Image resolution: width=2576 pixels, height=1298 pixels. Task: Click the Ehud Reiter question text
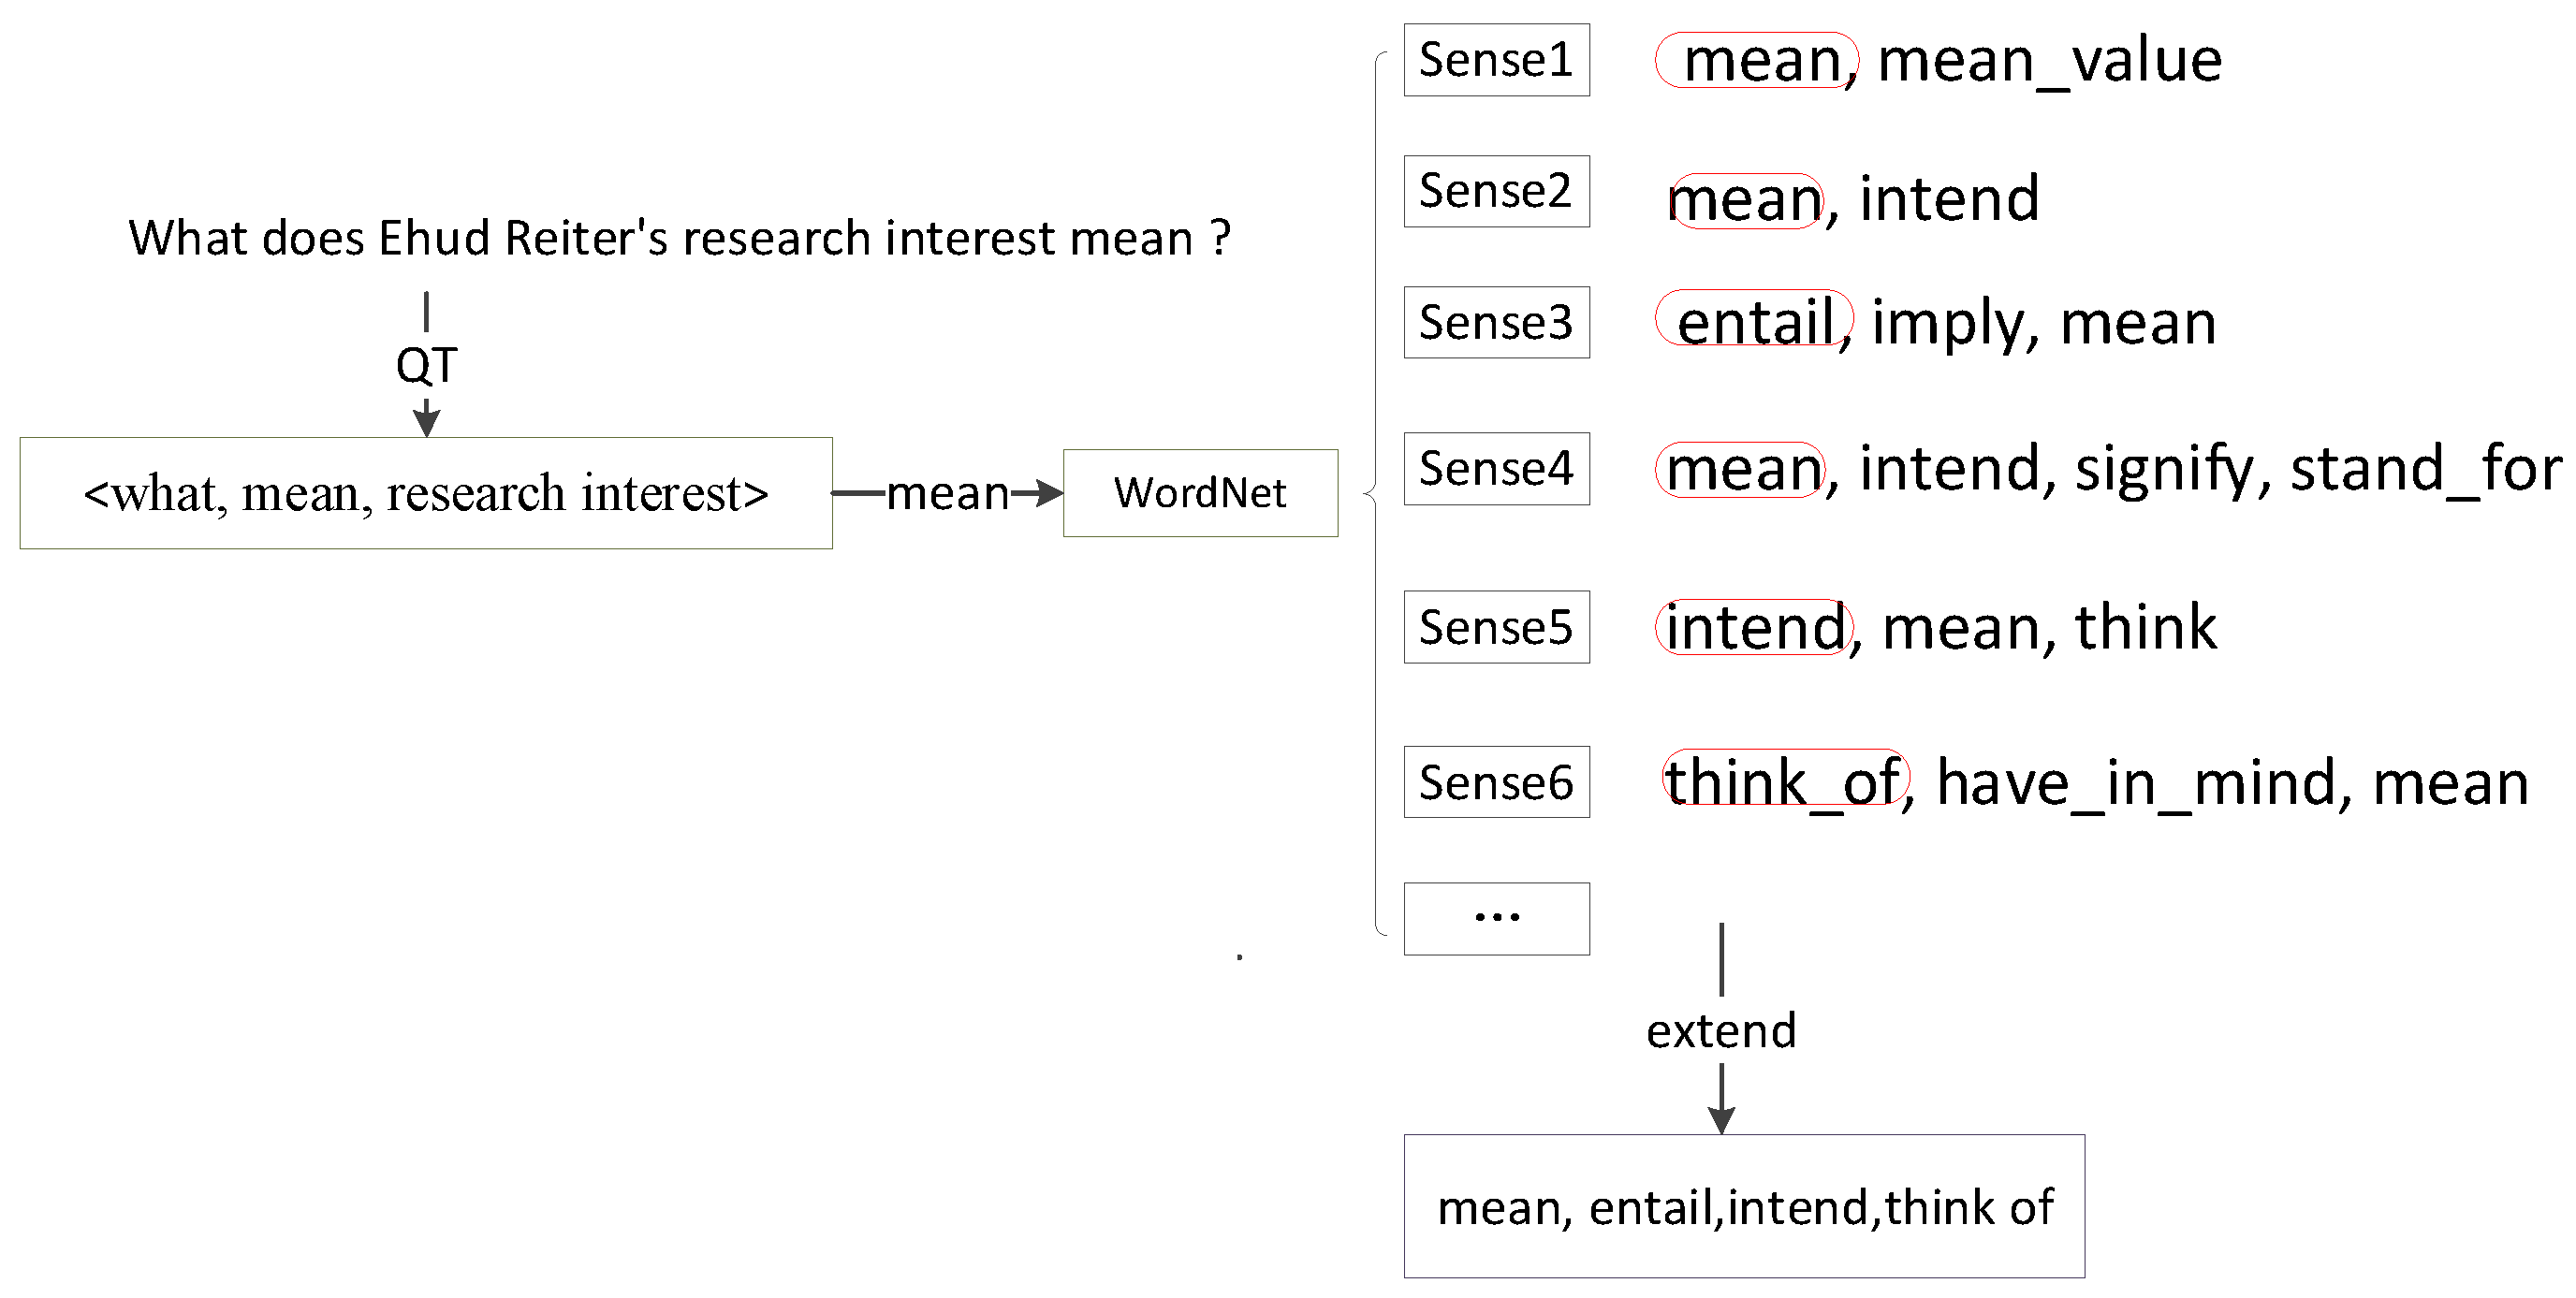tap(679, 239)
